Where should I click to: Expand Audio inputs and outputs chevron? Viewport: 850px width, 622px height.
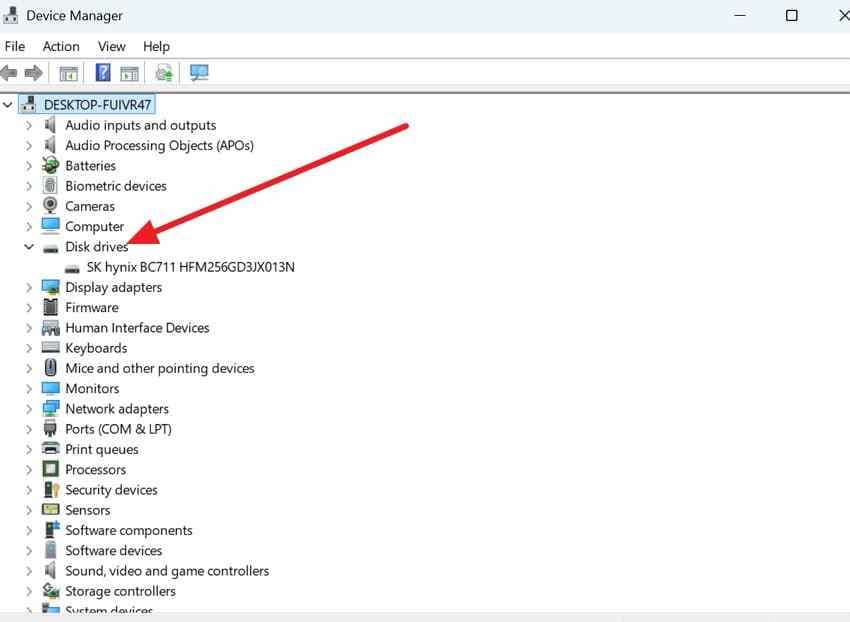click(x=29, y=125)
